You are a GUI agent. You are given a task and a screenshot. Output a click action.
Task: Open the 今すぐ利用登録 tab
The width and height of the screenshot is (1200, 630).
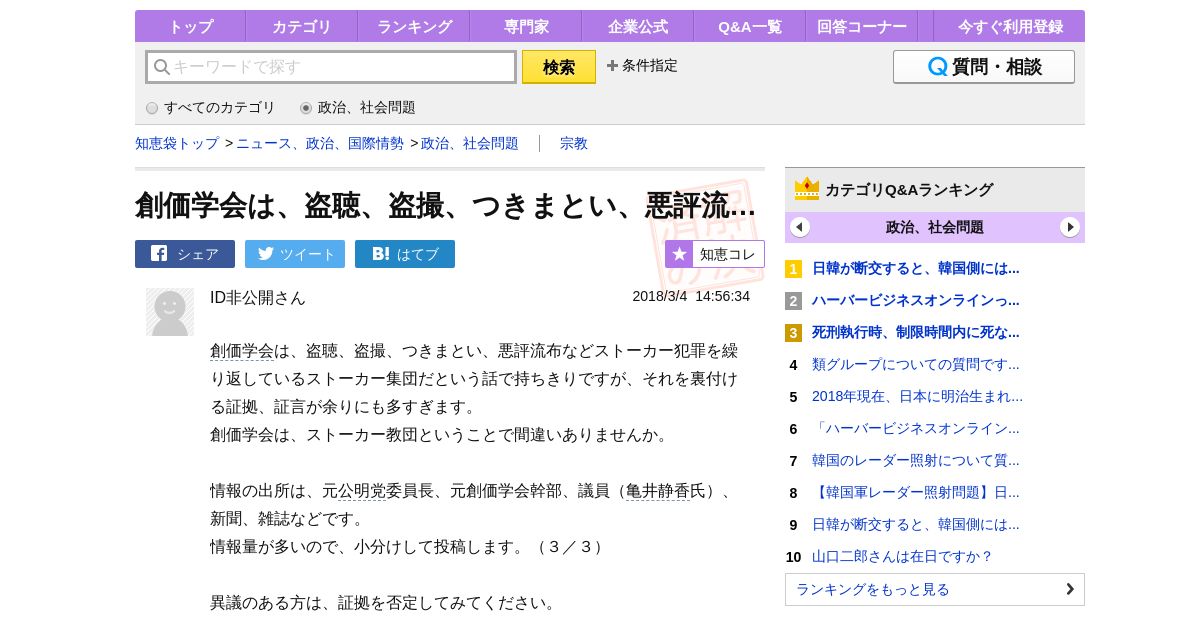coord(1009,27)
